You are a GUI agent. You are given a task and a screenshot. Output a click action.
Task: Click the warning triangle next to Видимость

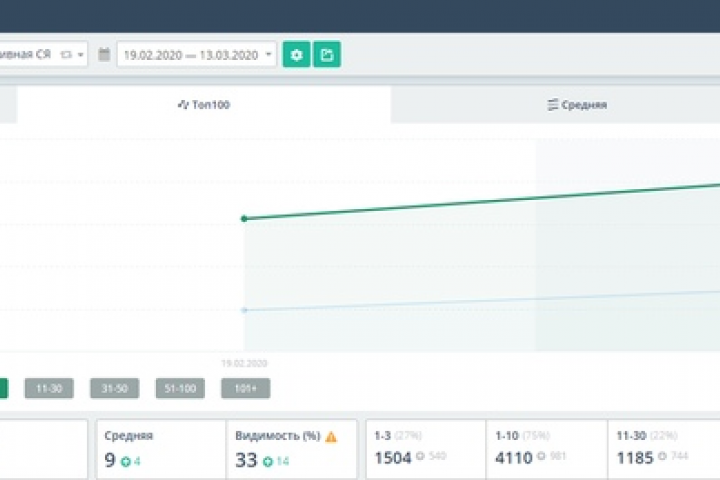coord(331,437)
